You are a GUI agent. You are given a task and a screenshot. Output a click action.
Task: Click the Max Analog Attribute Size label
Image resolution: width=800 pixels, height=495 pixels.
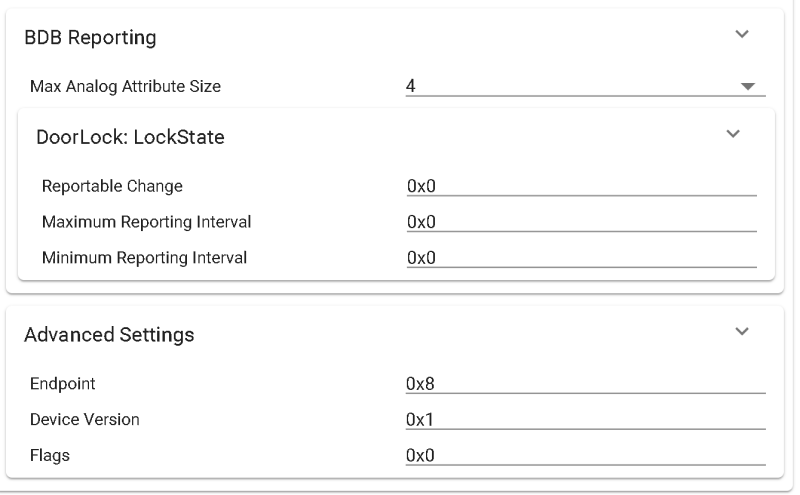click(x=126, y=87)
